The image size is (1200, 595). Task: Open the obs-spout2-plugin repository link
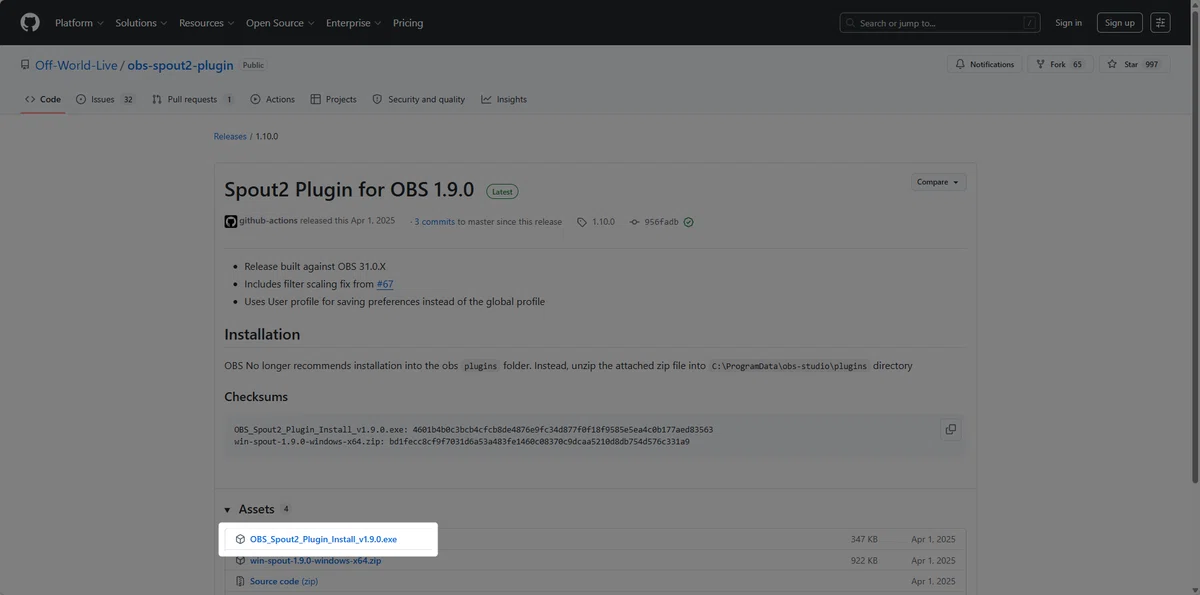(x=181, y=65)
